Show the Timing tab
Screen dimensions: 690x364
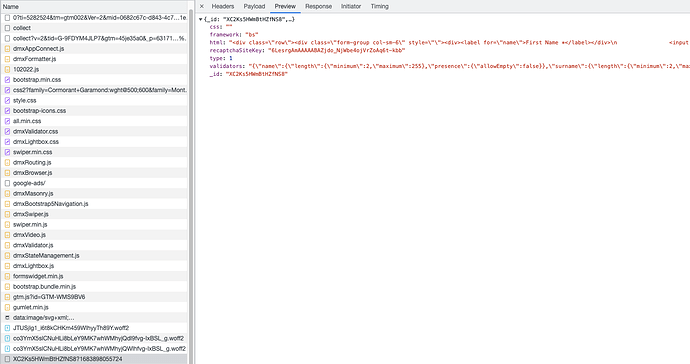point(379,6)
